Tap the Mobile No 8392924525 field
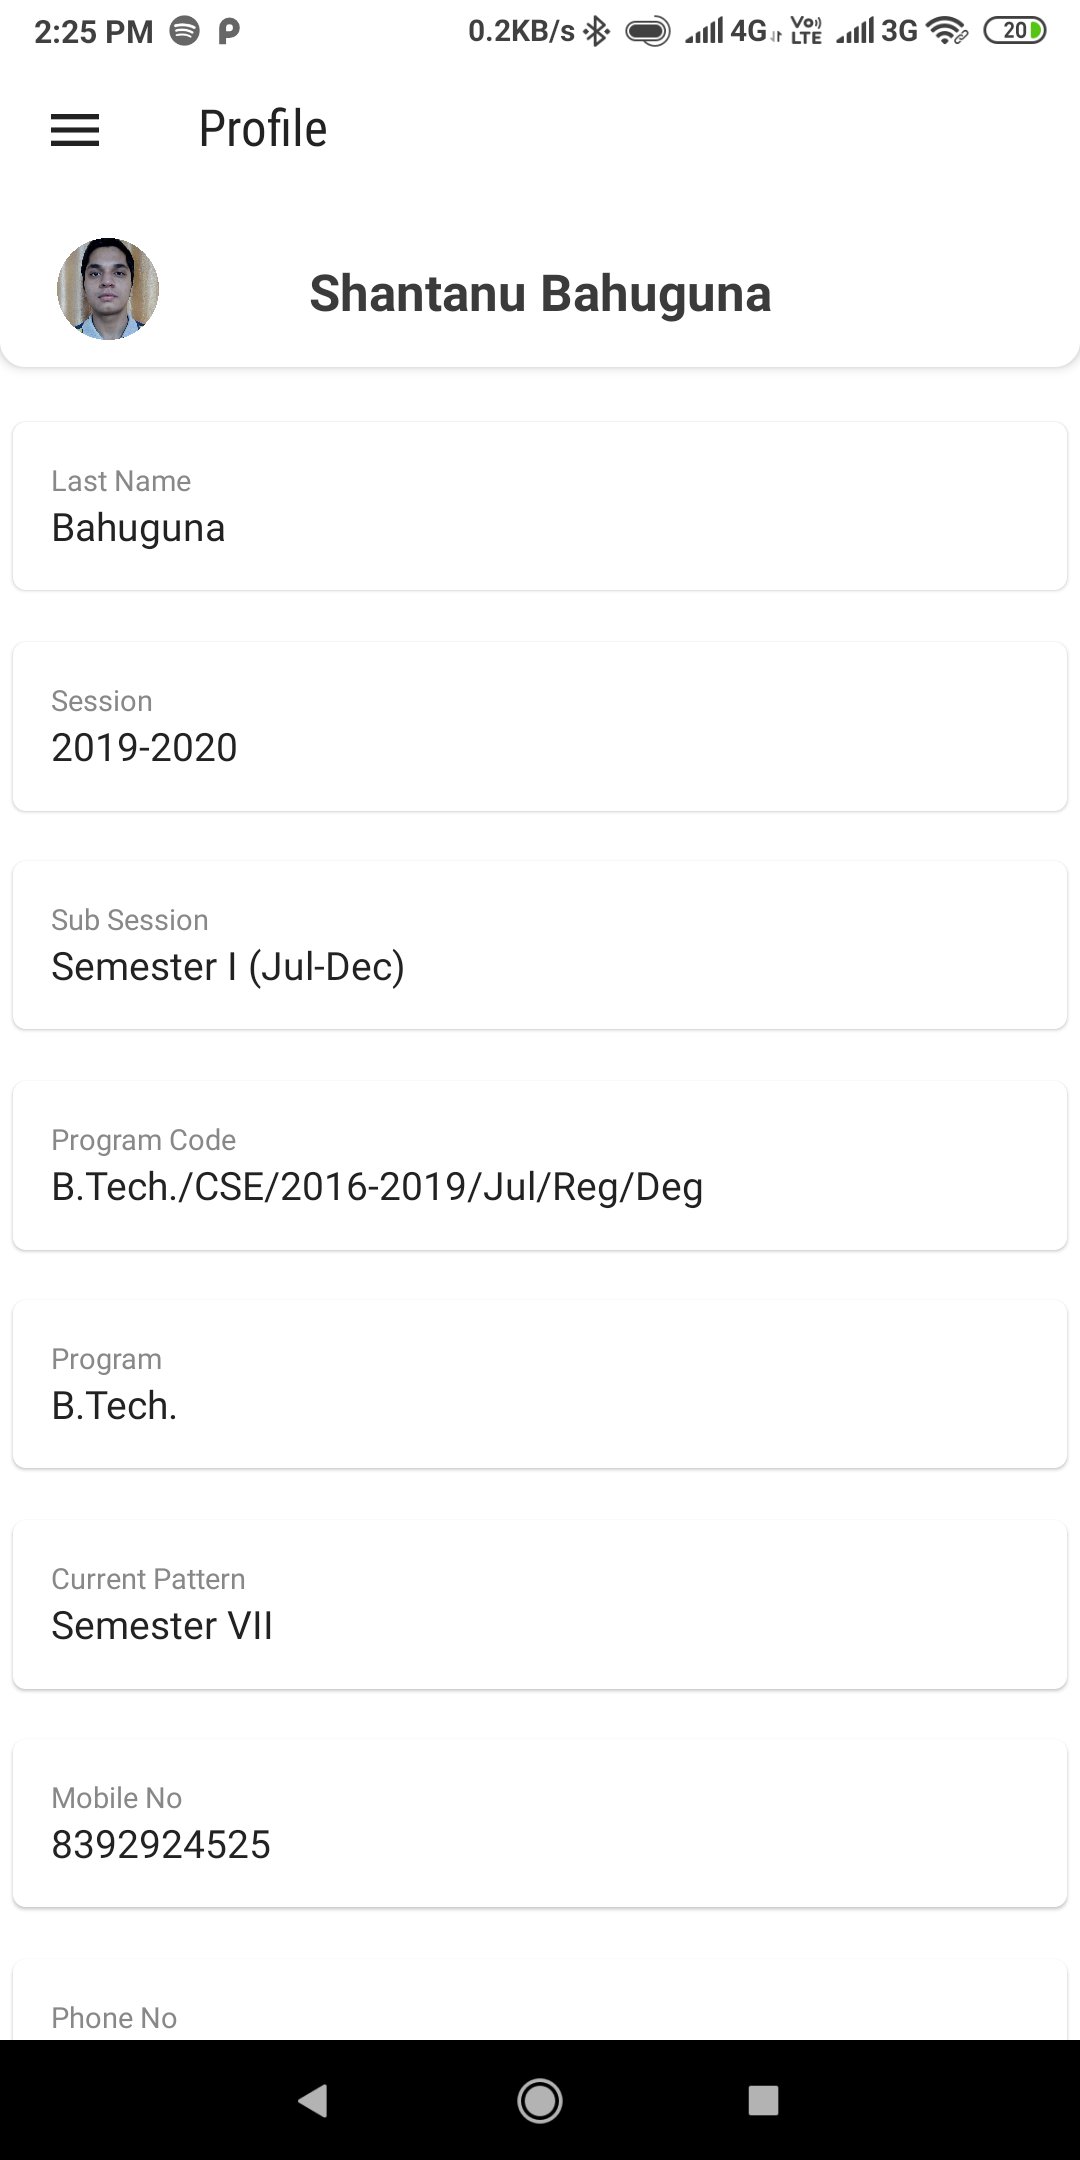This screenshot has height=2160, width=1080. pyautogui.click(x=540, y=1824)
